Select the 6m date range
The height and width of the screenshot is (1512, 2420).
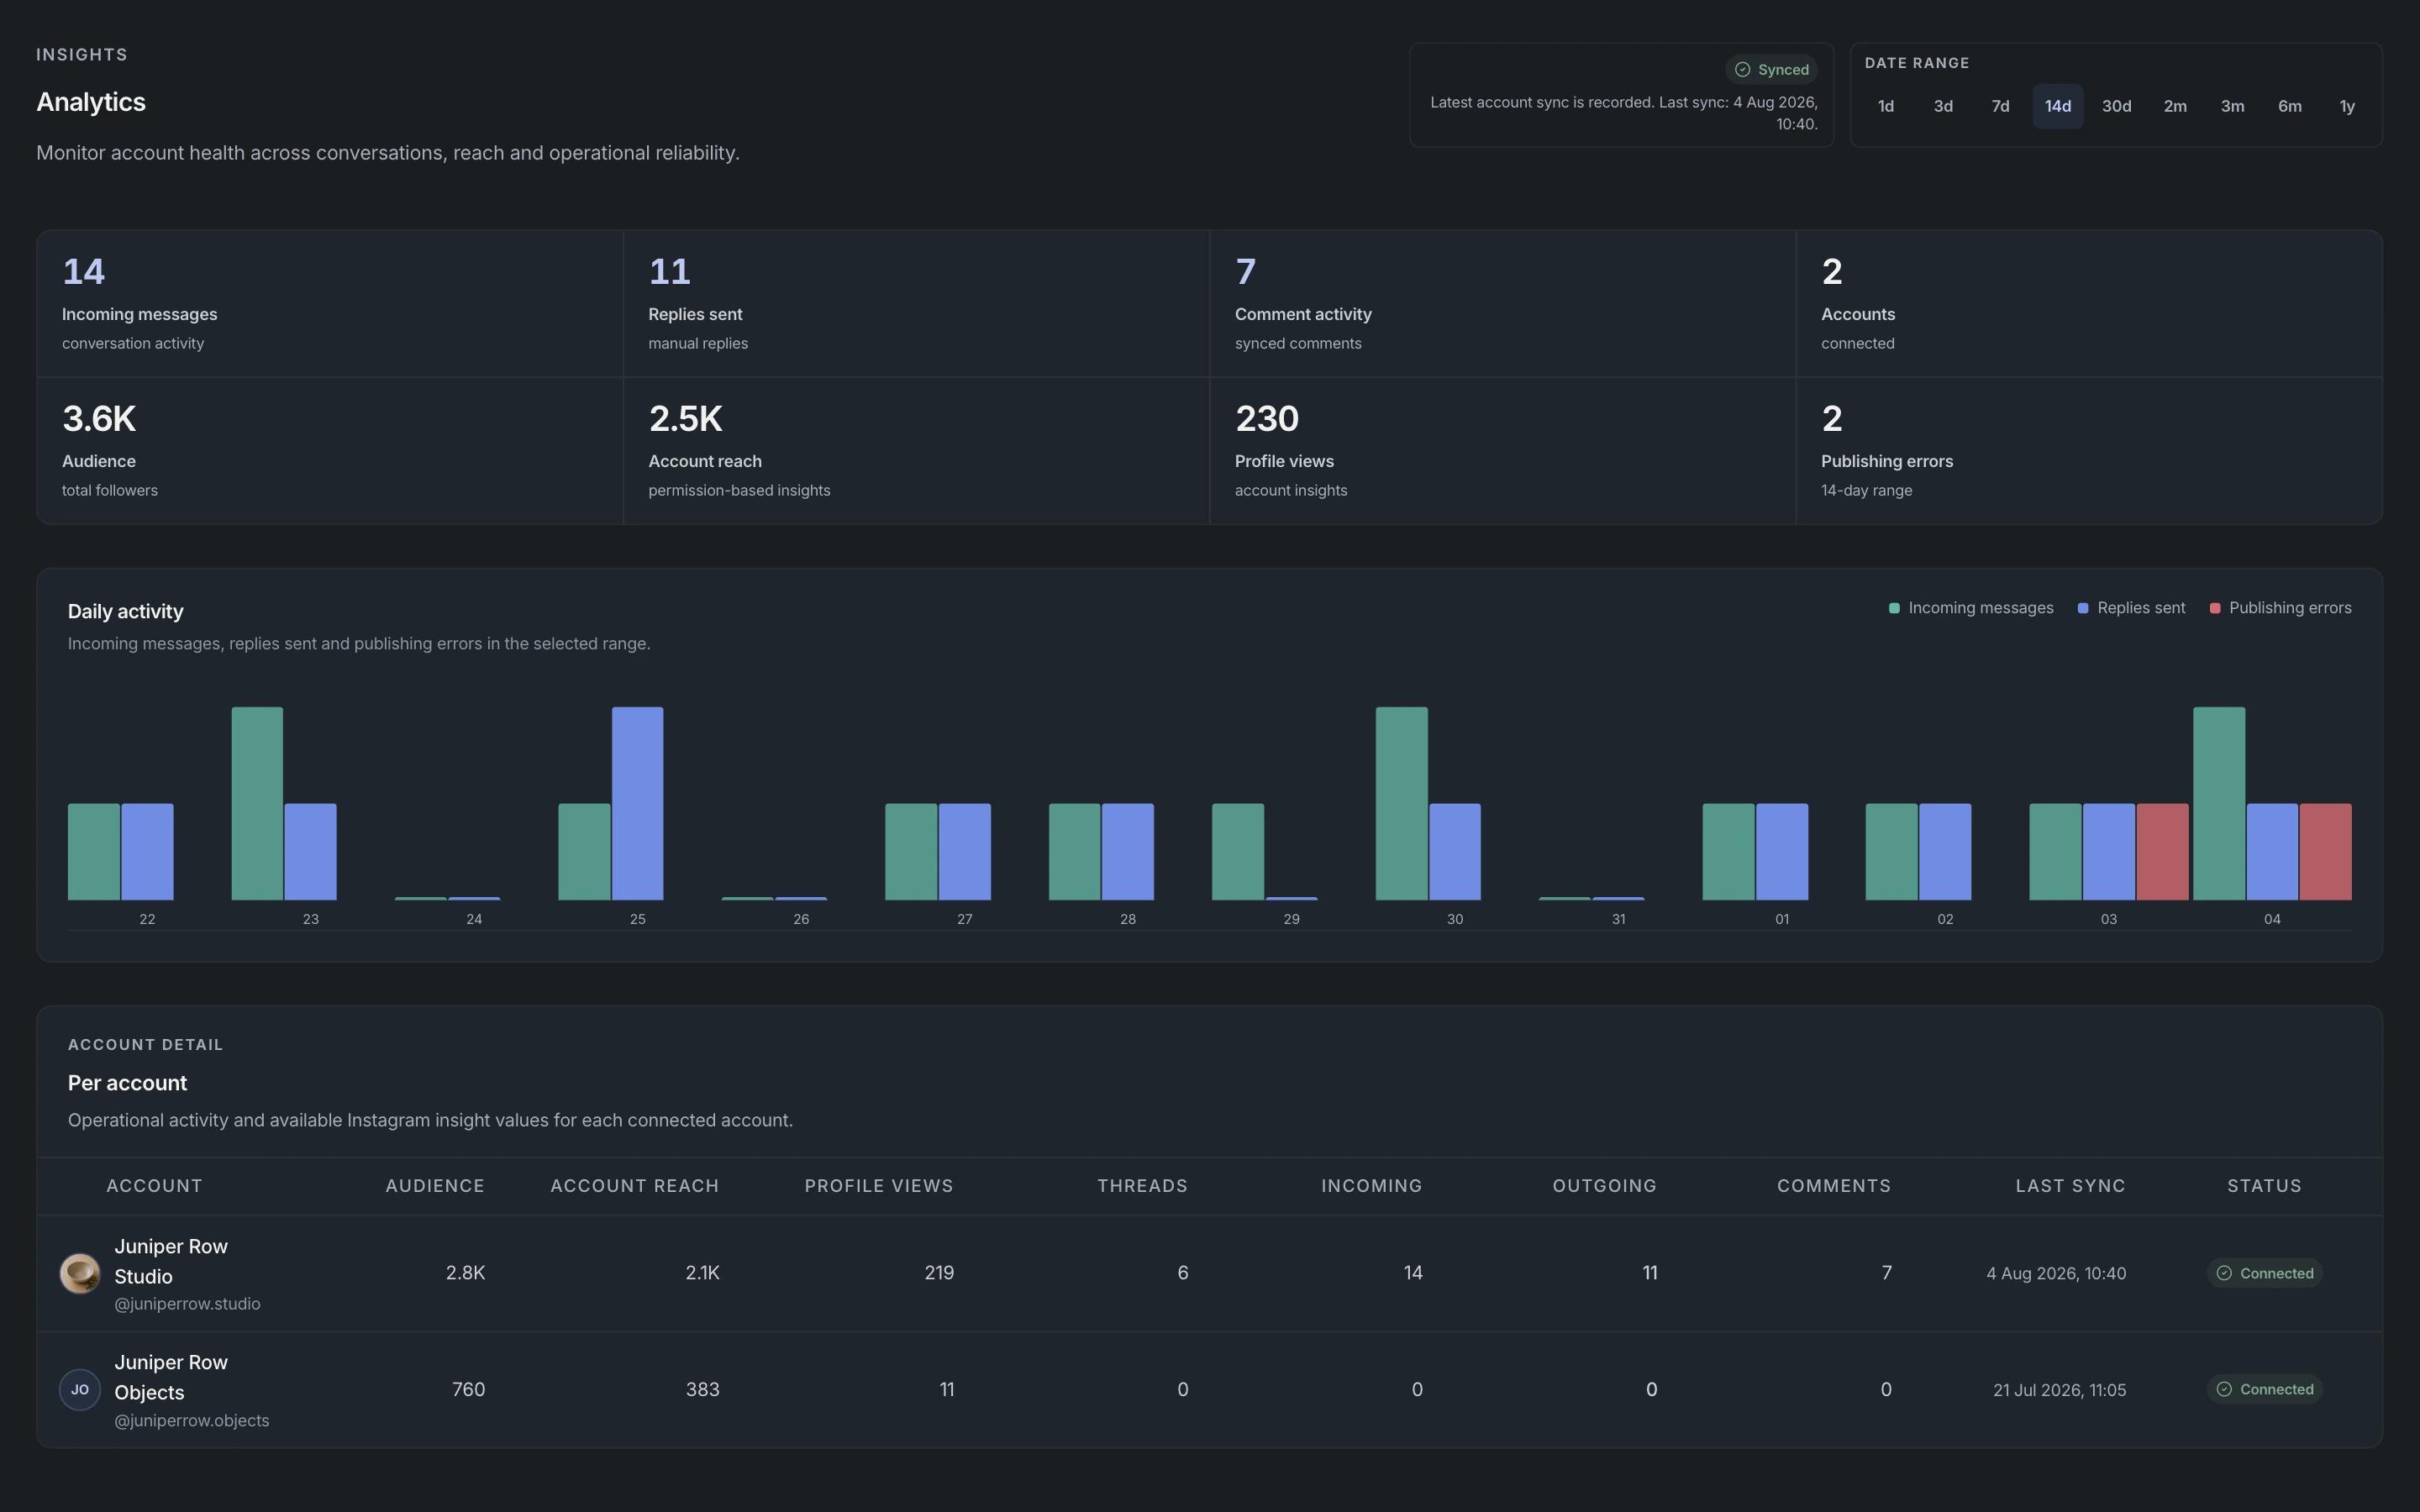point(2289,106)
